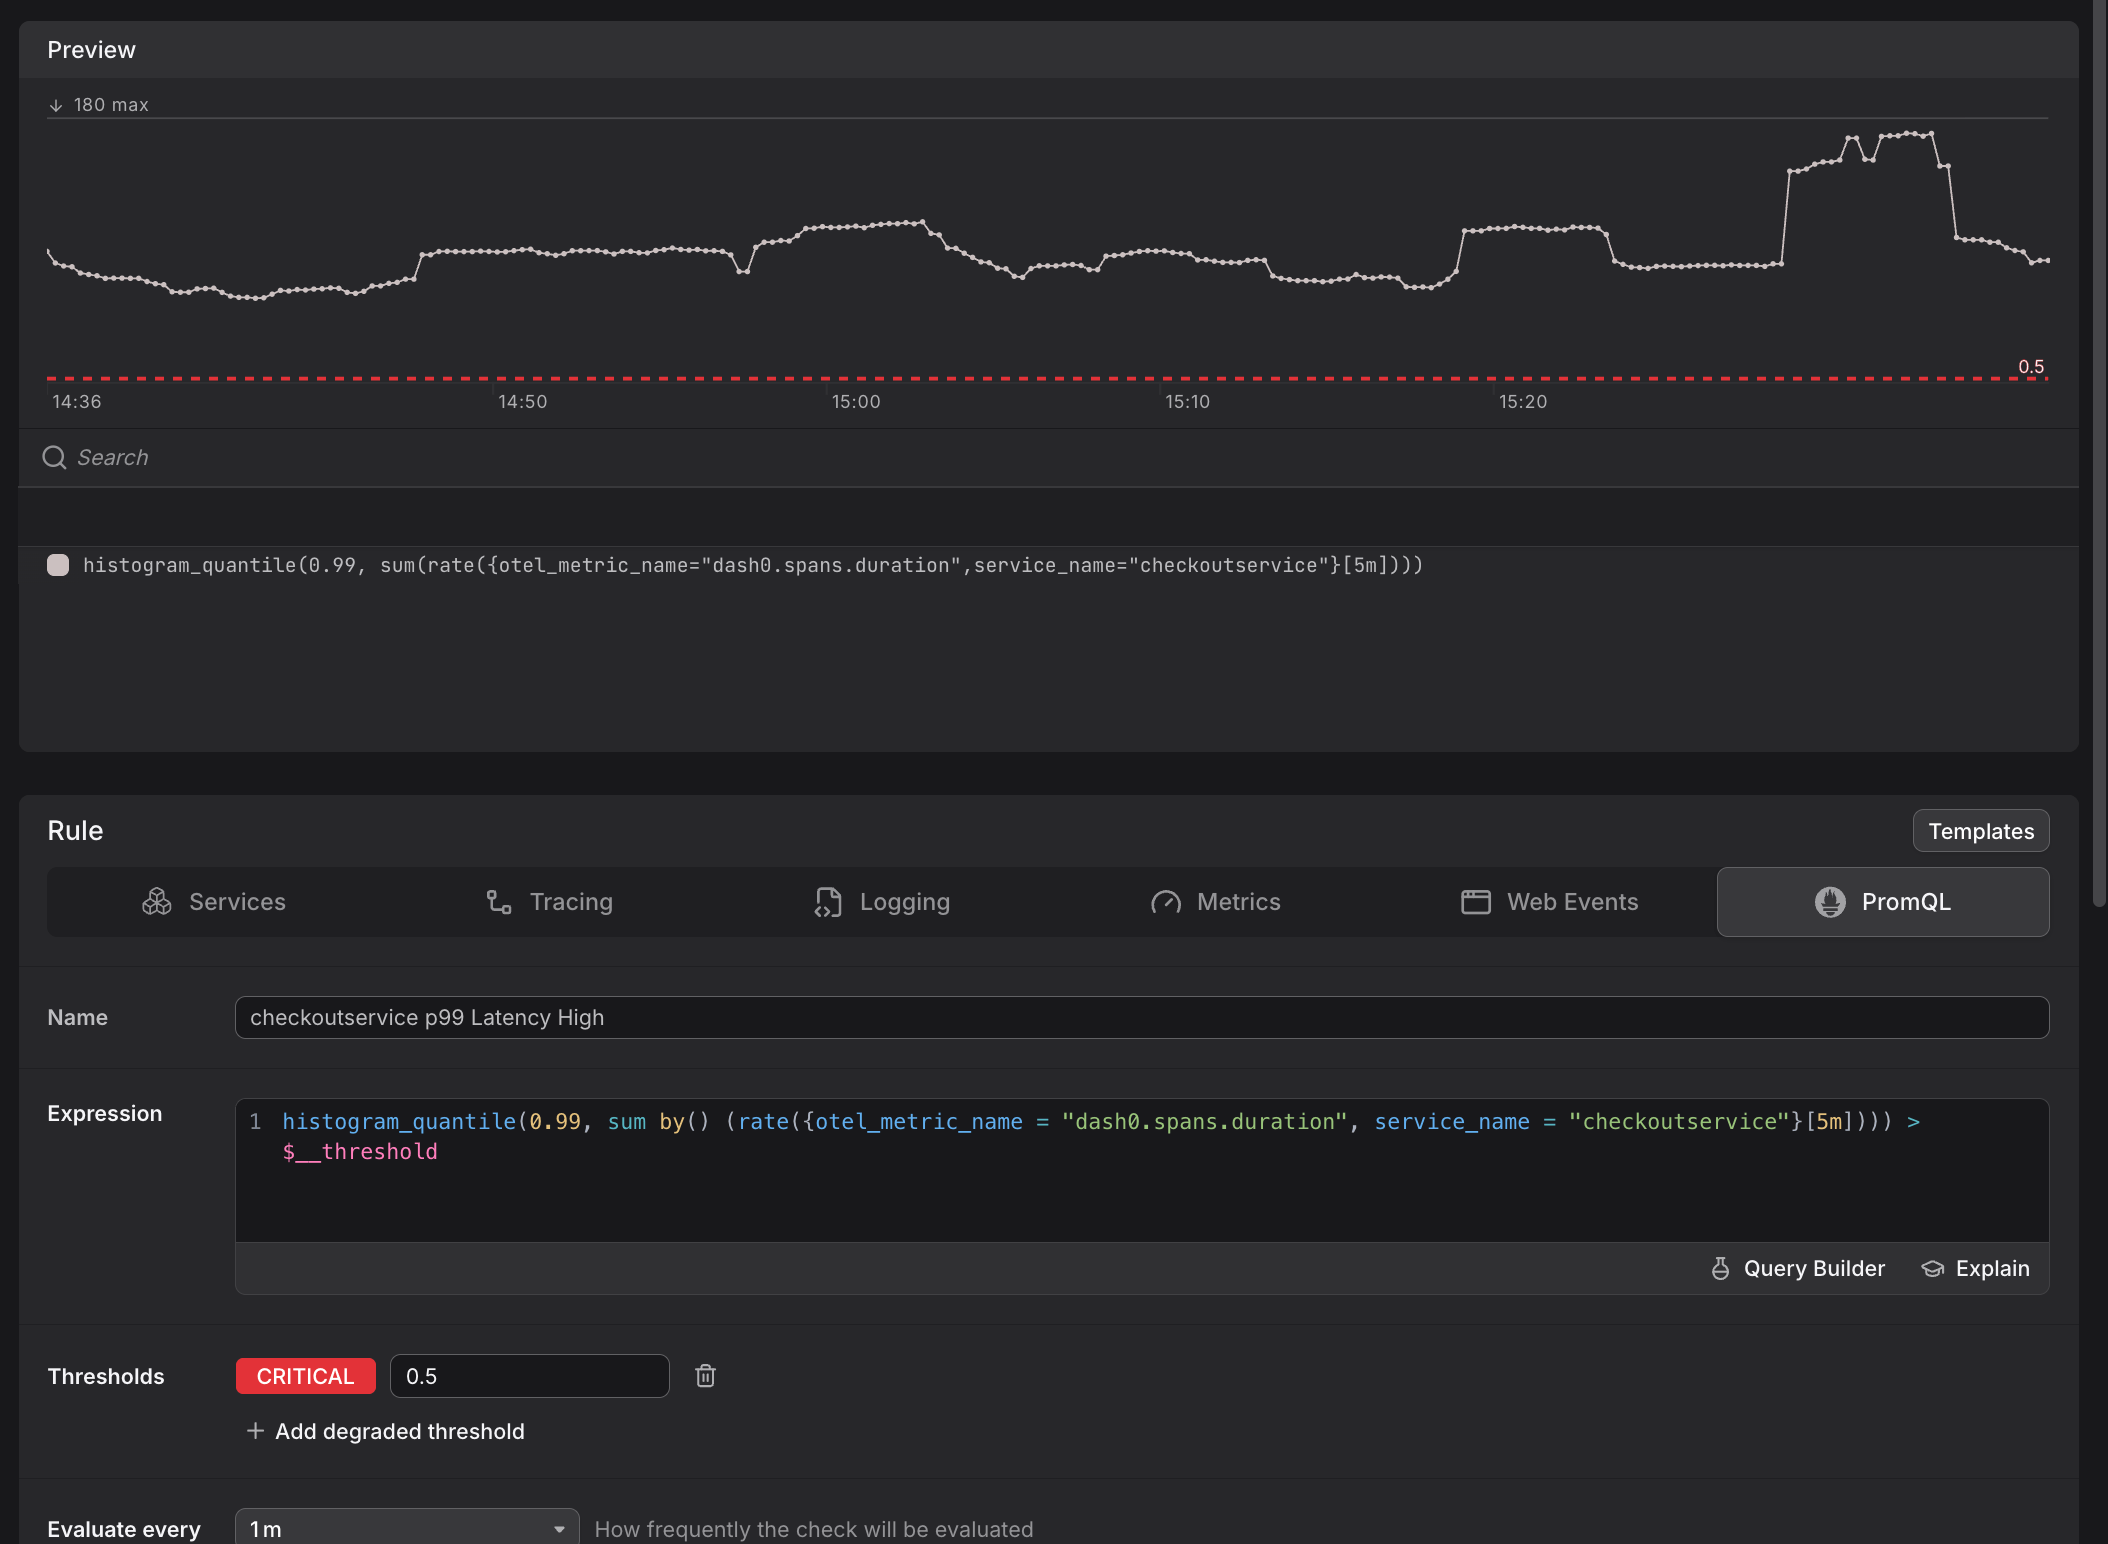The image size is (2108, 1544).
Task: Open the Metrics tab
Action: click(x=1216, y=902)
